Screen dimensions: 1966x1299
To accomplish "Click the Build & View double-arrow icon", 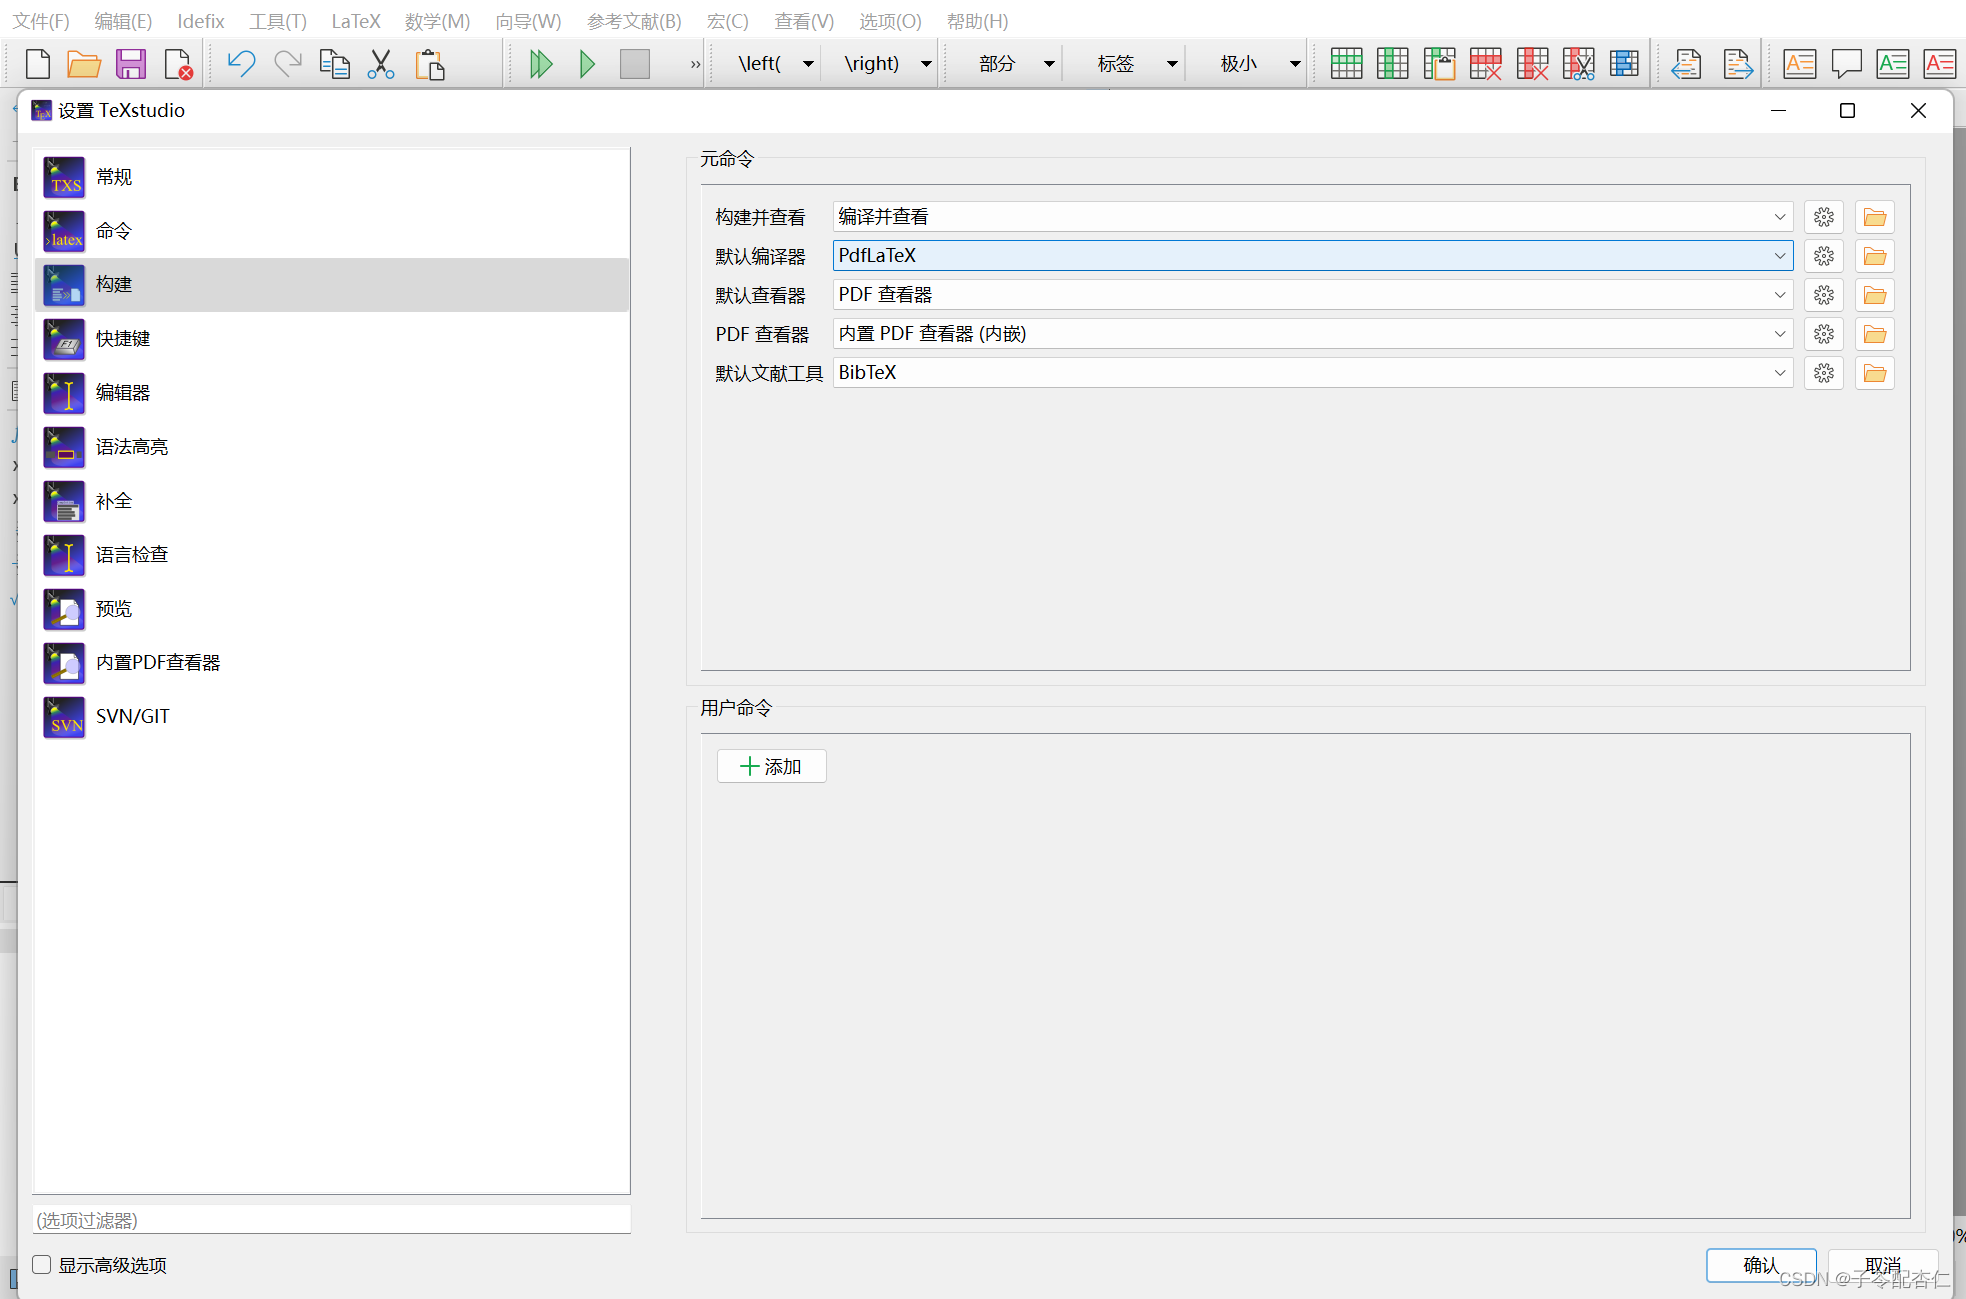I will [x=541, y=64].
